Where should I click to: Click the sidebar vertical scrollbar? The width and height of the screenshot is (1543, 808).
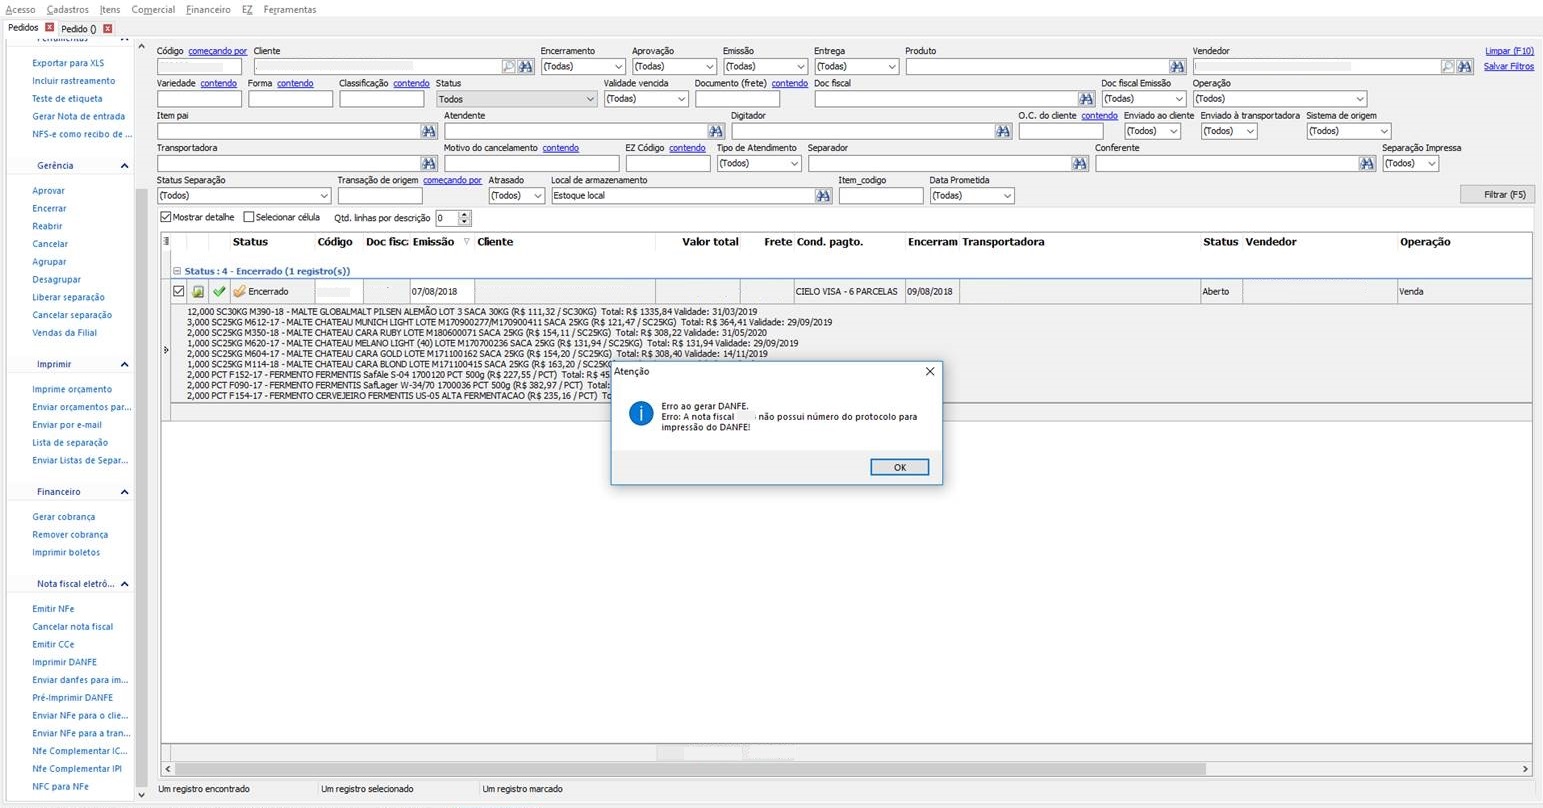141,490
